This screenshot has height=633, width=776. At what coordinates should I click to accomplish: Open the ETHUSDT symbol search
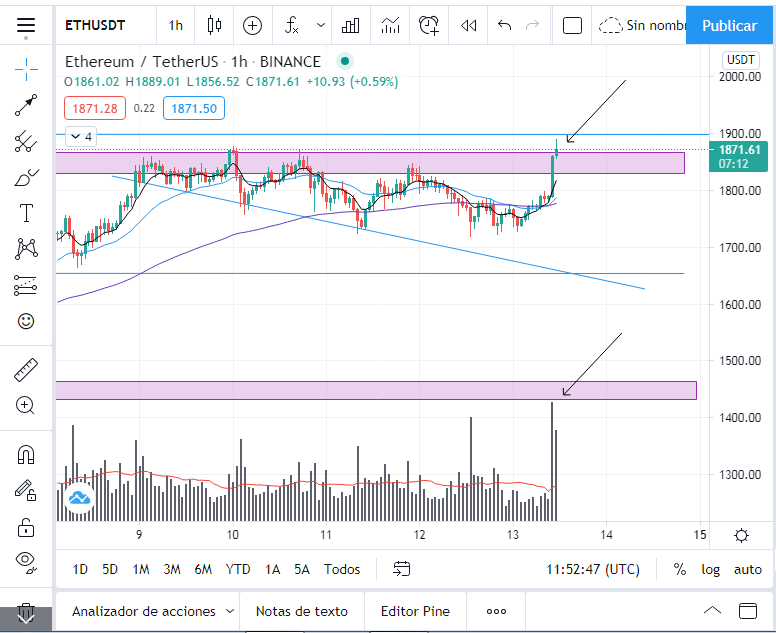pos(95,25)
